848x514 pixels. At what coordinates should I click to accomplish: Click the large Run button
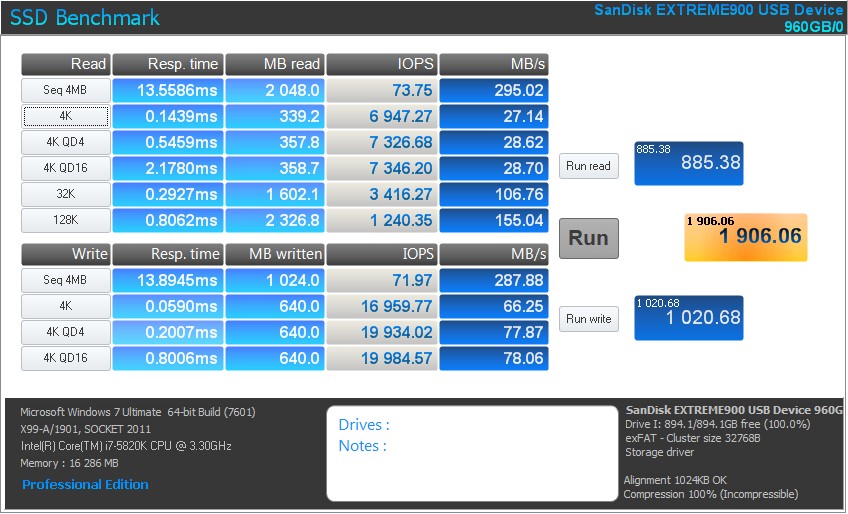[588, 238]
